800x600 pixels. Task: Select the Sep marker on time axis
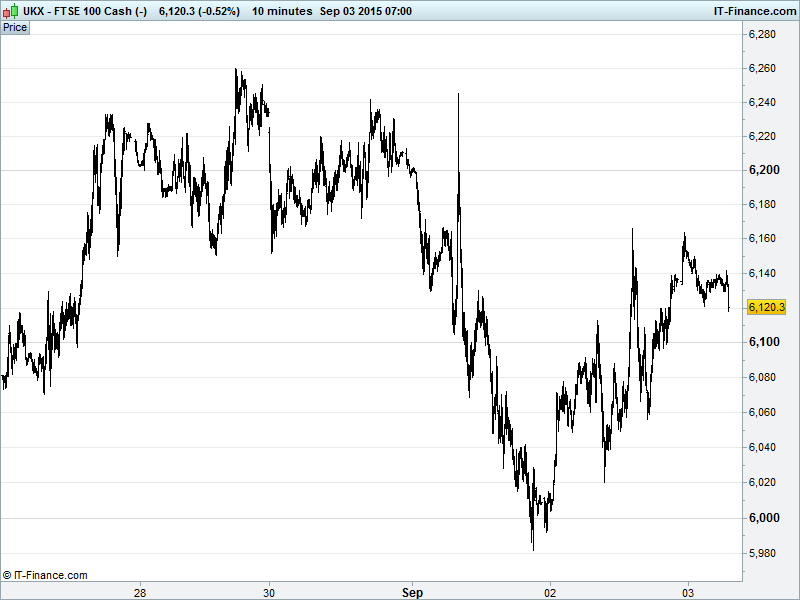(x=410, y=592)
